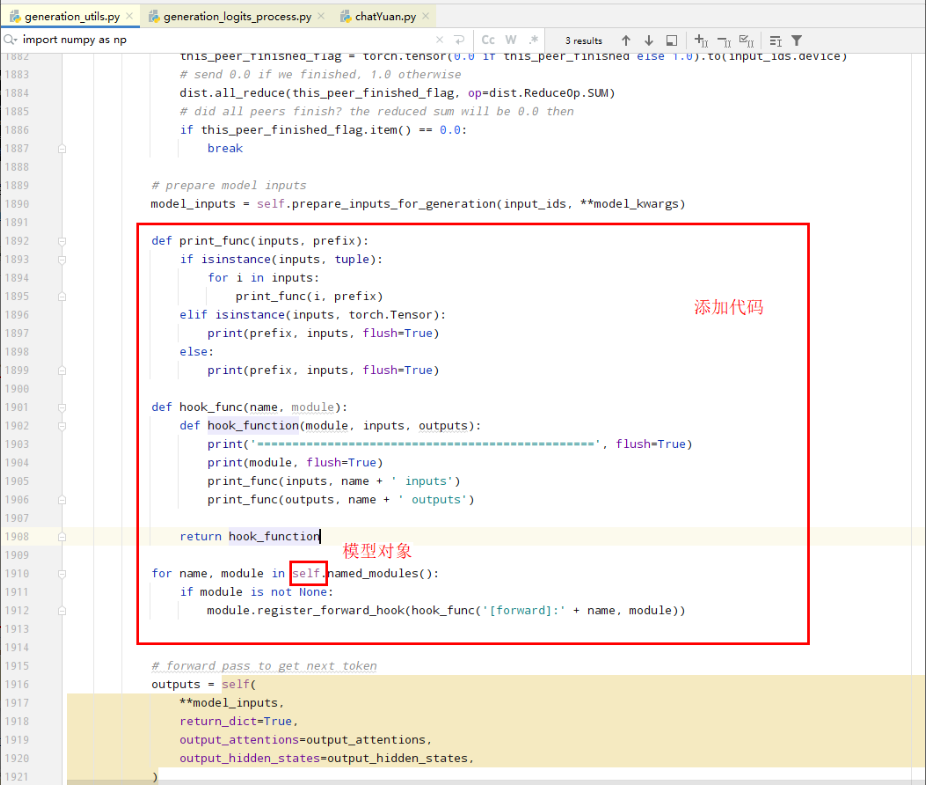Jump to previous search occurrence
This screenshot has height=785, width=926.
pyautogui.click(x=626, y=40)
